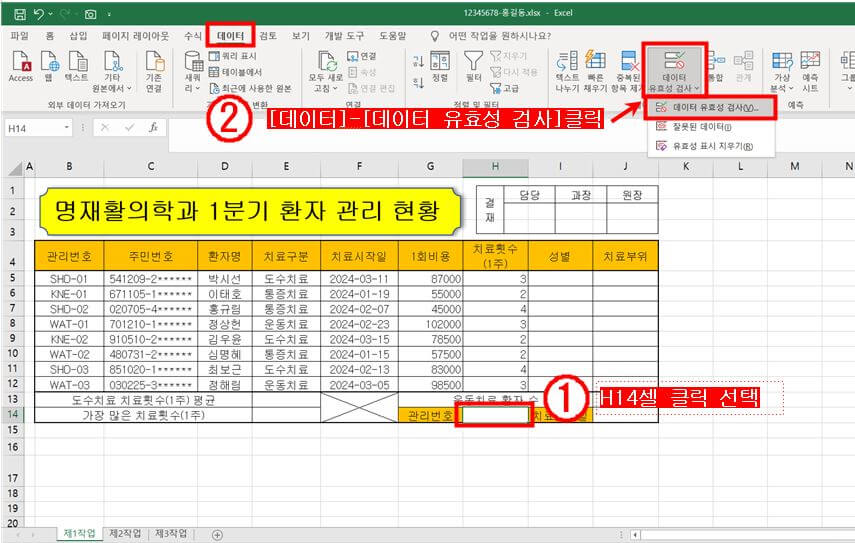Click From Table (테이블에서)

(235, 72)
